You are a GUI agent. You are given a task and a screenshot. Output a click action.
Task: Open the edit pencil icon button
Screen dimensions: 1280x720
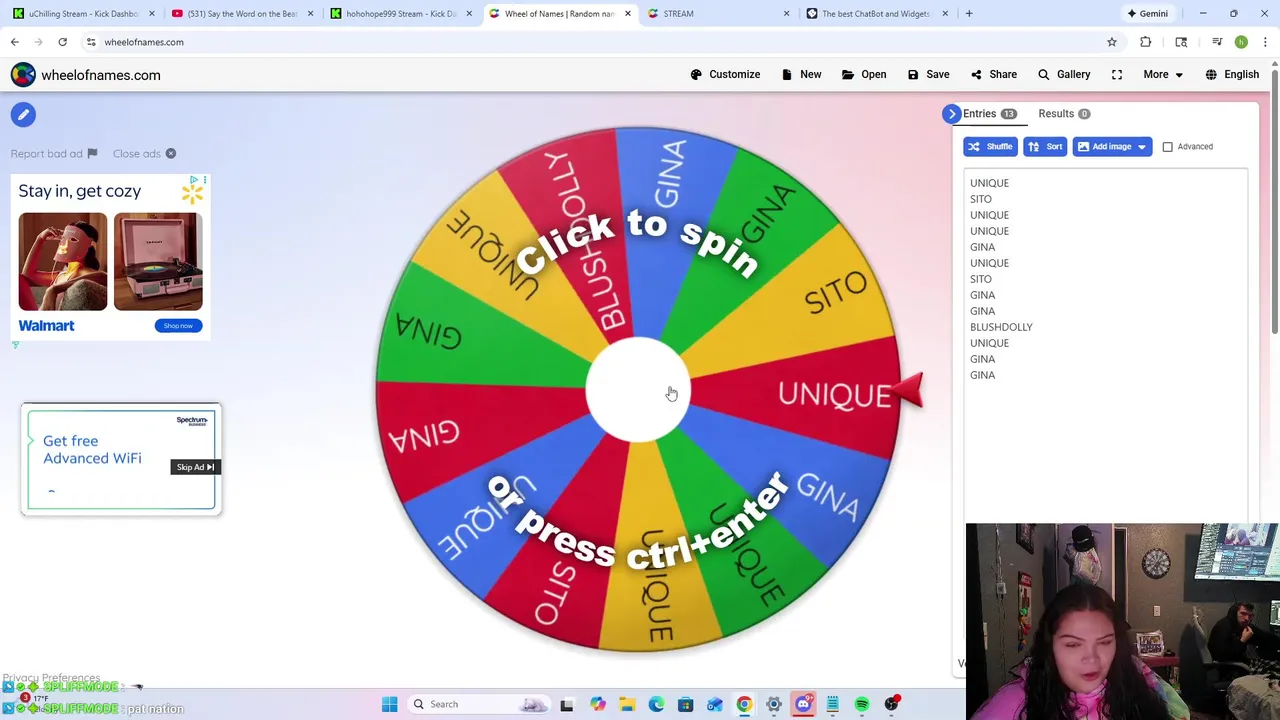(x=23, y=115)
